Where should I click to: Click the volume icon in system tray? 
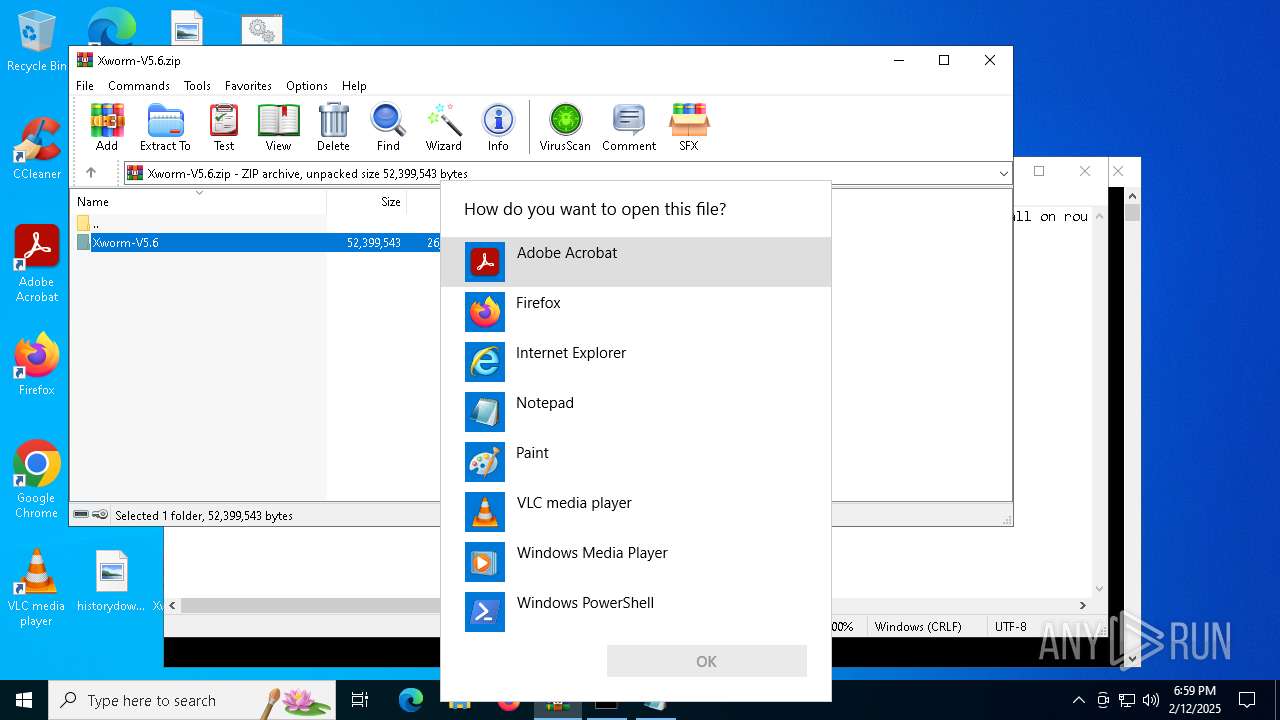[x=1151, y=700]
